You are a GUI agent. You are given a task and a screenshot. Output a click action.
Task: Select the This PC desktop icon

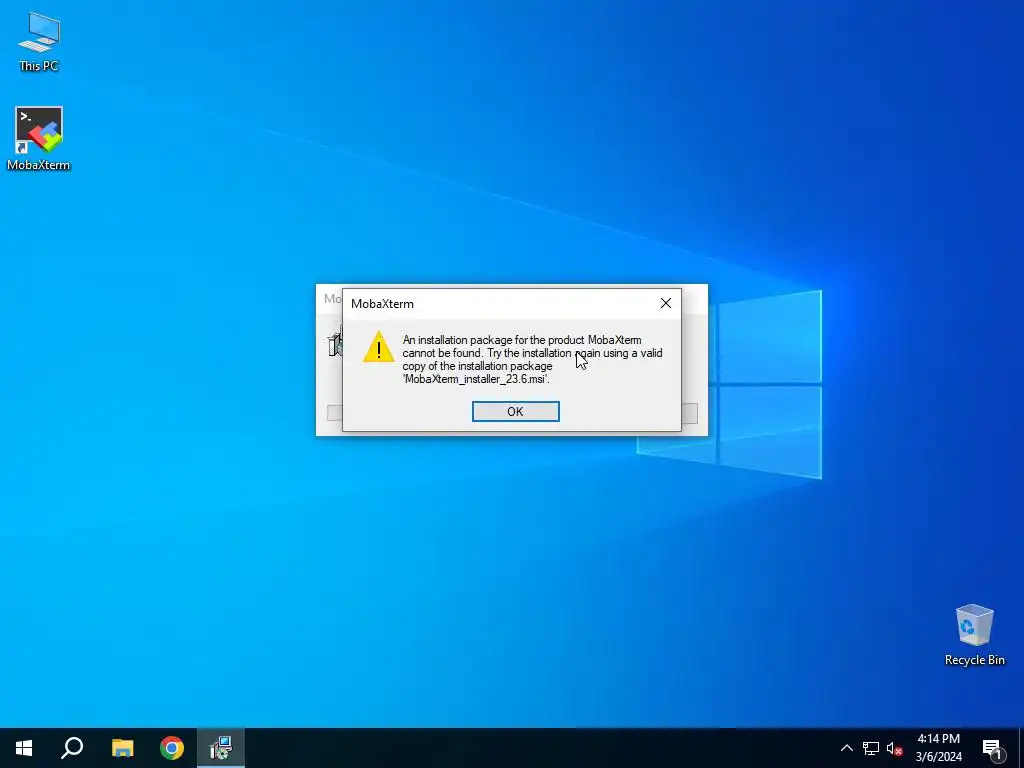coord(39,41)
